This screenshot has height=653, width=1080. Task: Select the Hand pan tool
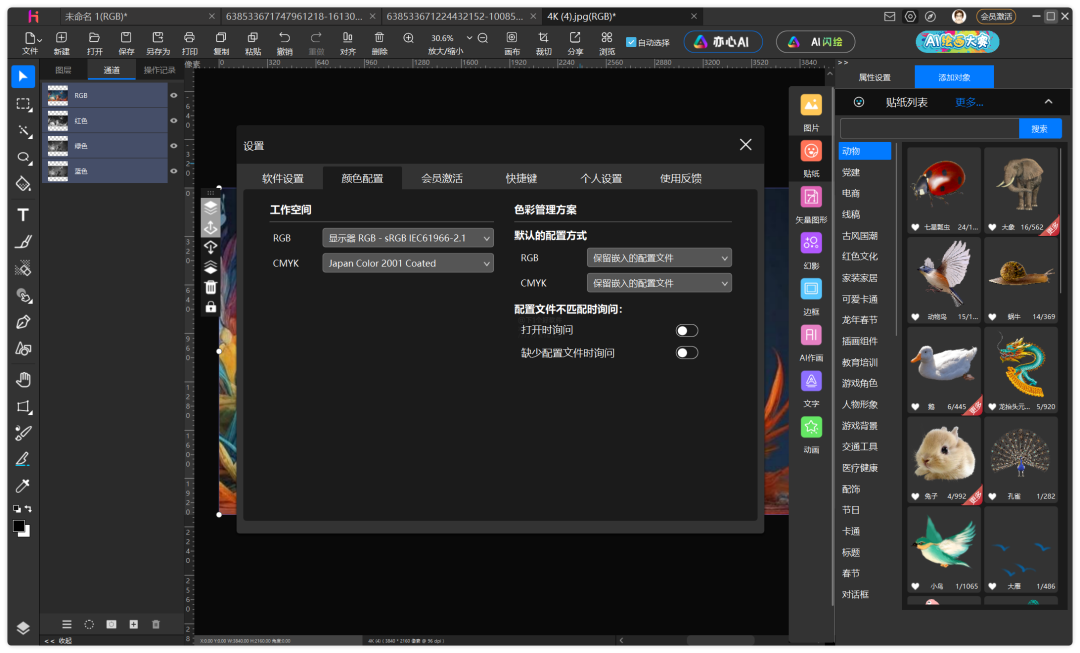(x=23, y=380)
